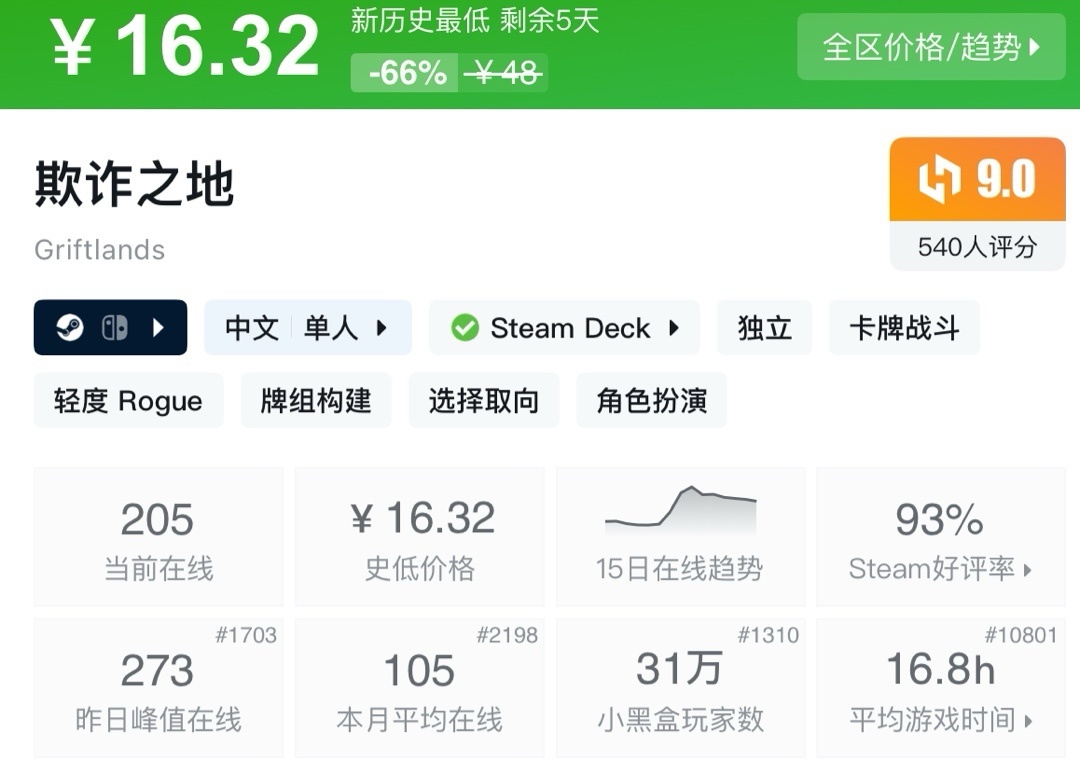
Task: Click the Heybox logo on score badge
Action: [939, 180]
